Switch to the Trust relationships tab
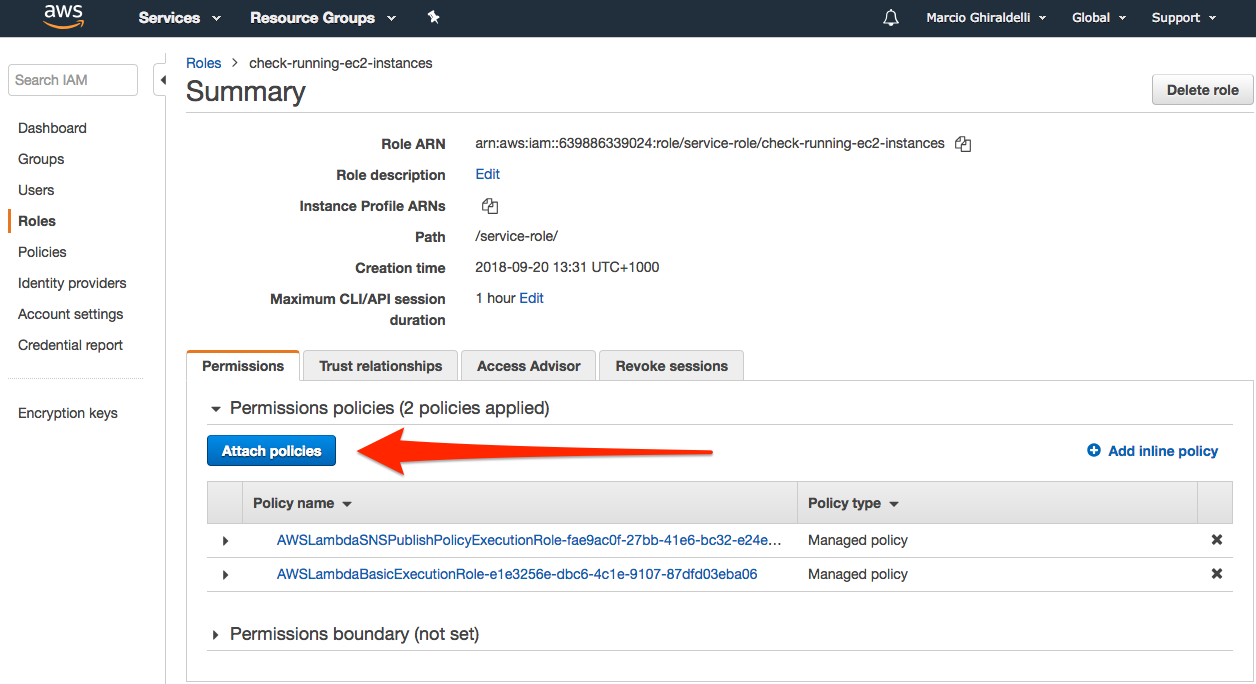 pos(380,366)
